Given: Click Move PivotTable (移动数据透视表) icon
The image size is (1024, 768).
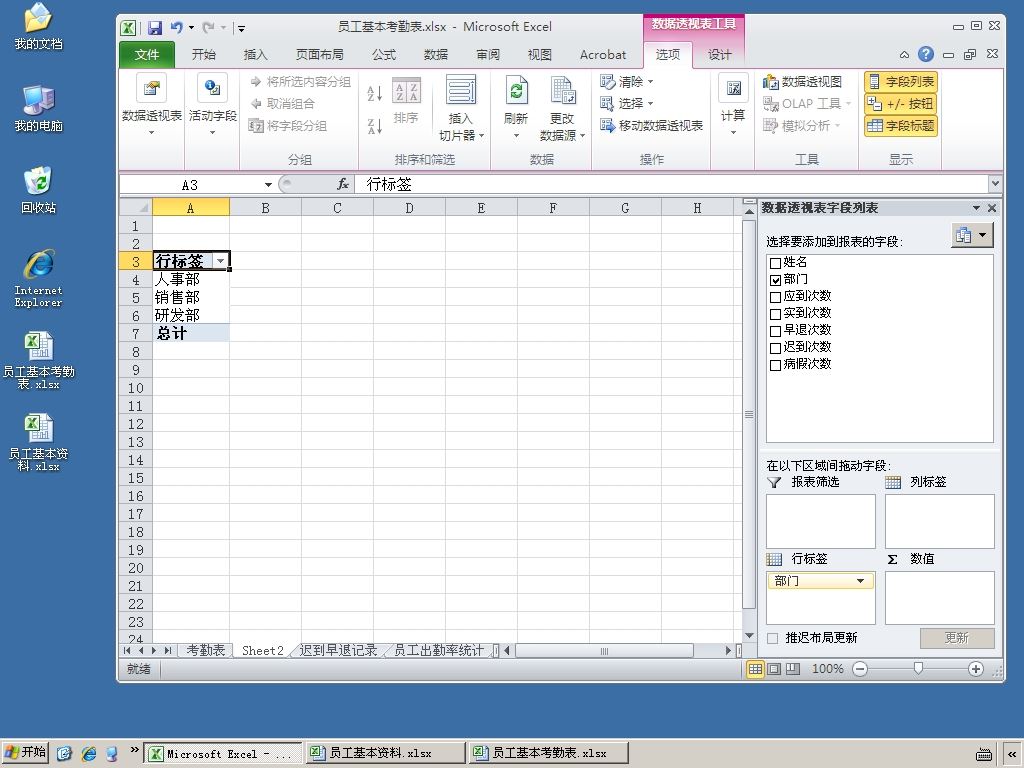Looking at the screenshot, I should point(607,125).
